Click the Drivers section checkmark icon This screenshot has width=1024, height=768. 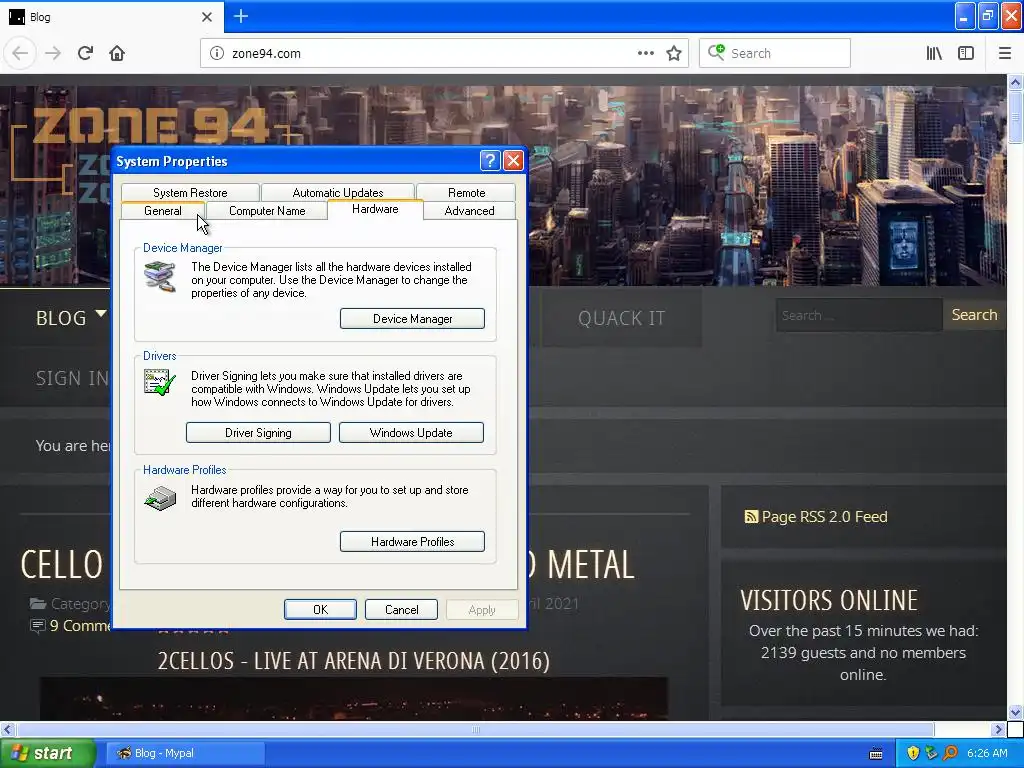(x=160, y=382)
